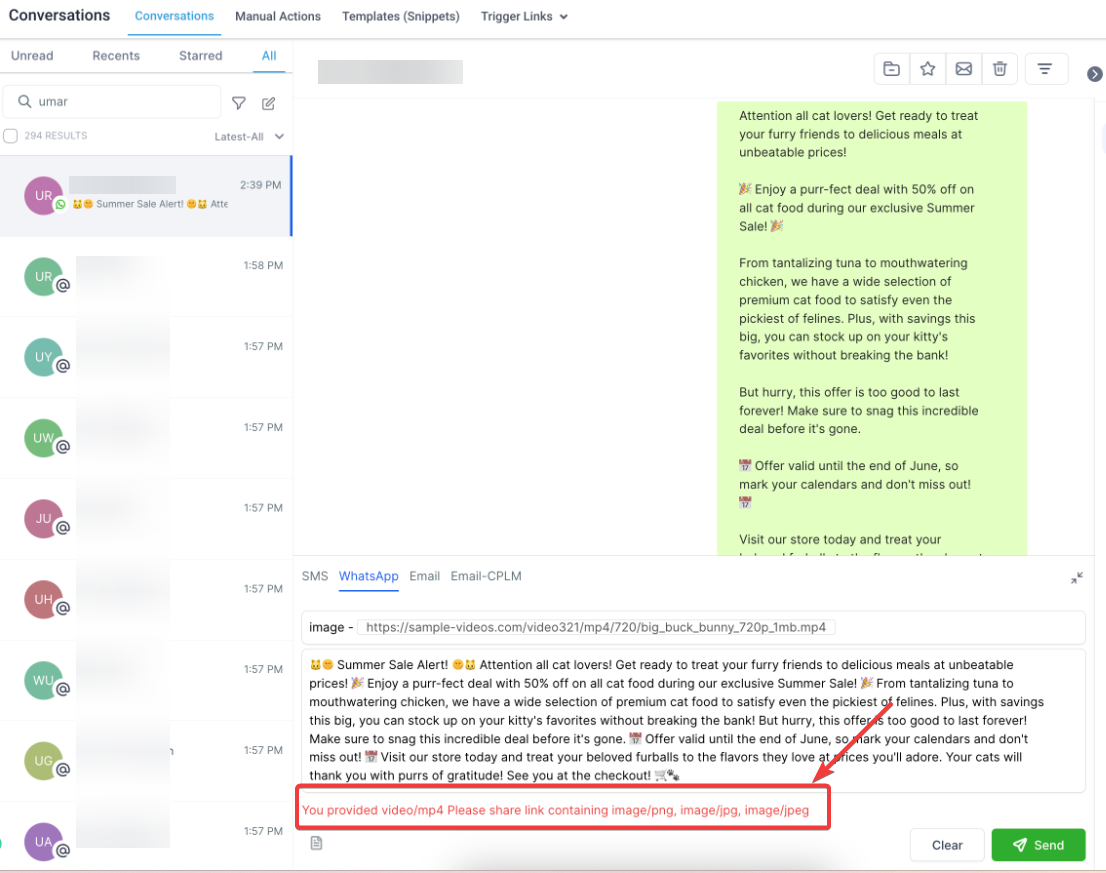This screenshot has width=1106, height=873.
Task: Collapse the message composer with shrink icon
Action: [1076, 578]
